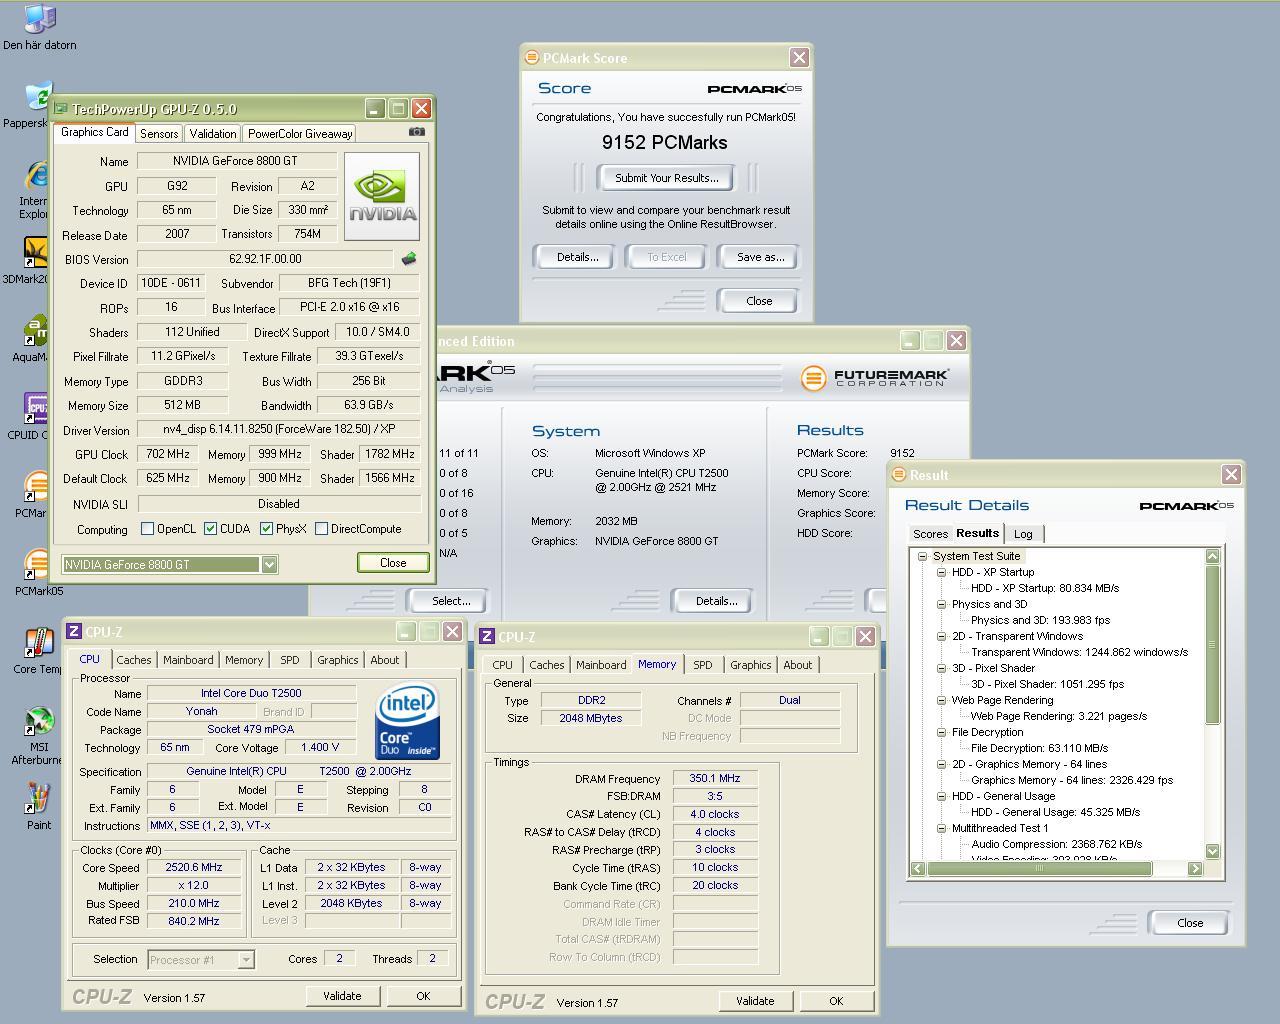Launch Internet Explorer desktop icon
The height and width of the screenshot is (1024, 1280).
coord(36,190)
